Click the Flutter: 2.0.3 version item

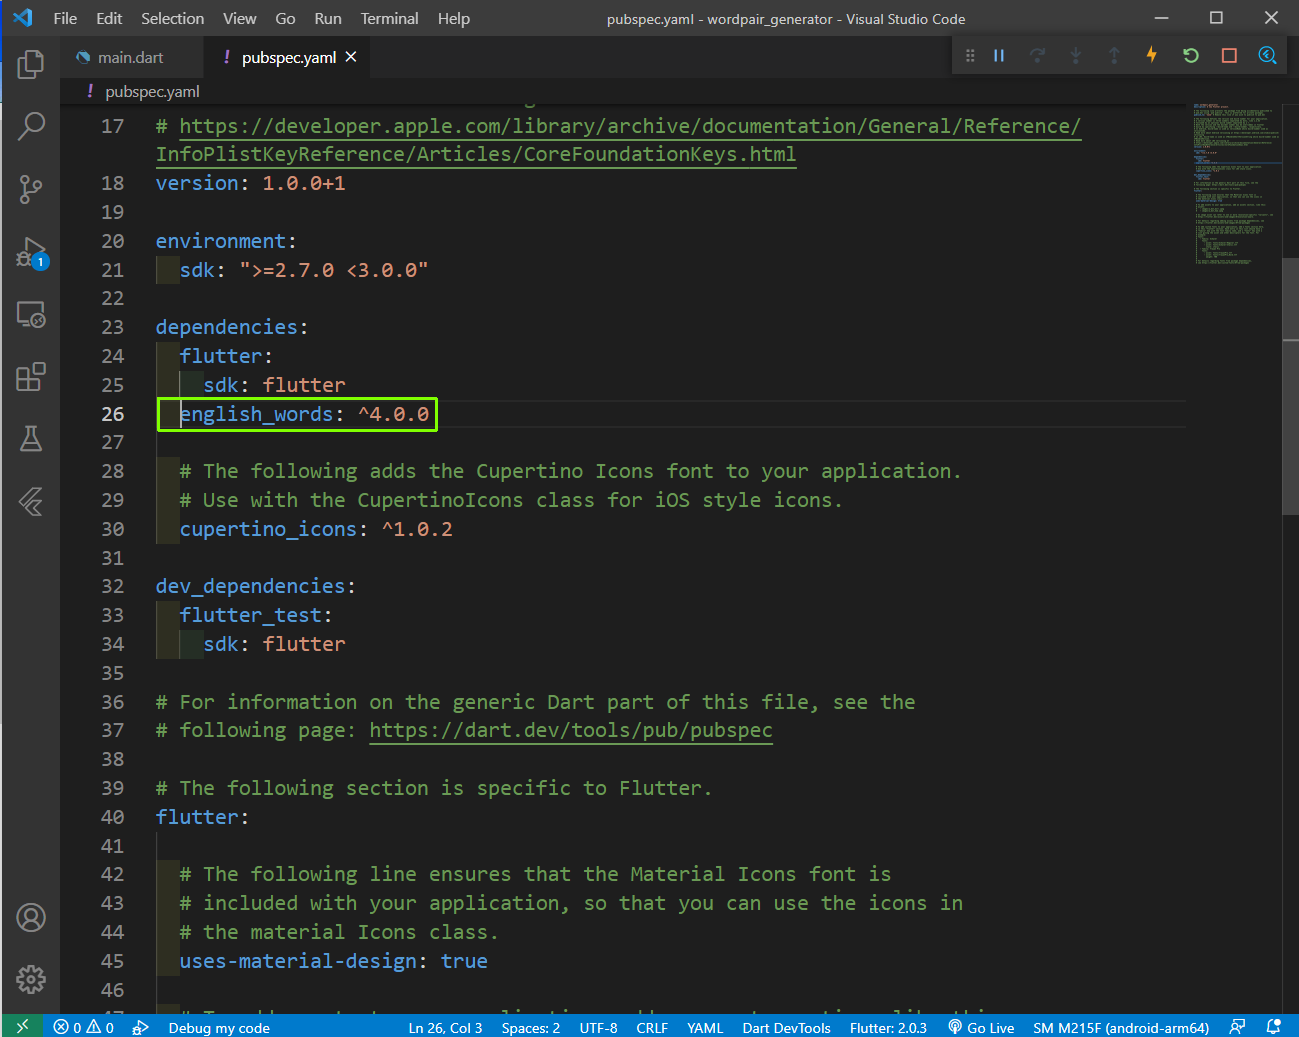click(888, 1027)
